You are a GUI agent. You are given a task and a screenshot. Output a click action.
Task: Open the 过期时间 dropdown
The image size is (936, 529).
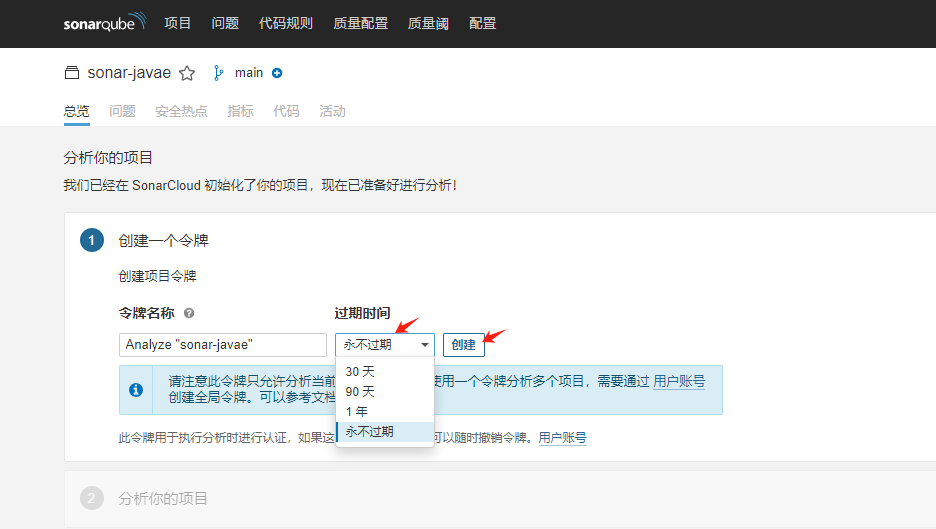[x=384, y=345]
